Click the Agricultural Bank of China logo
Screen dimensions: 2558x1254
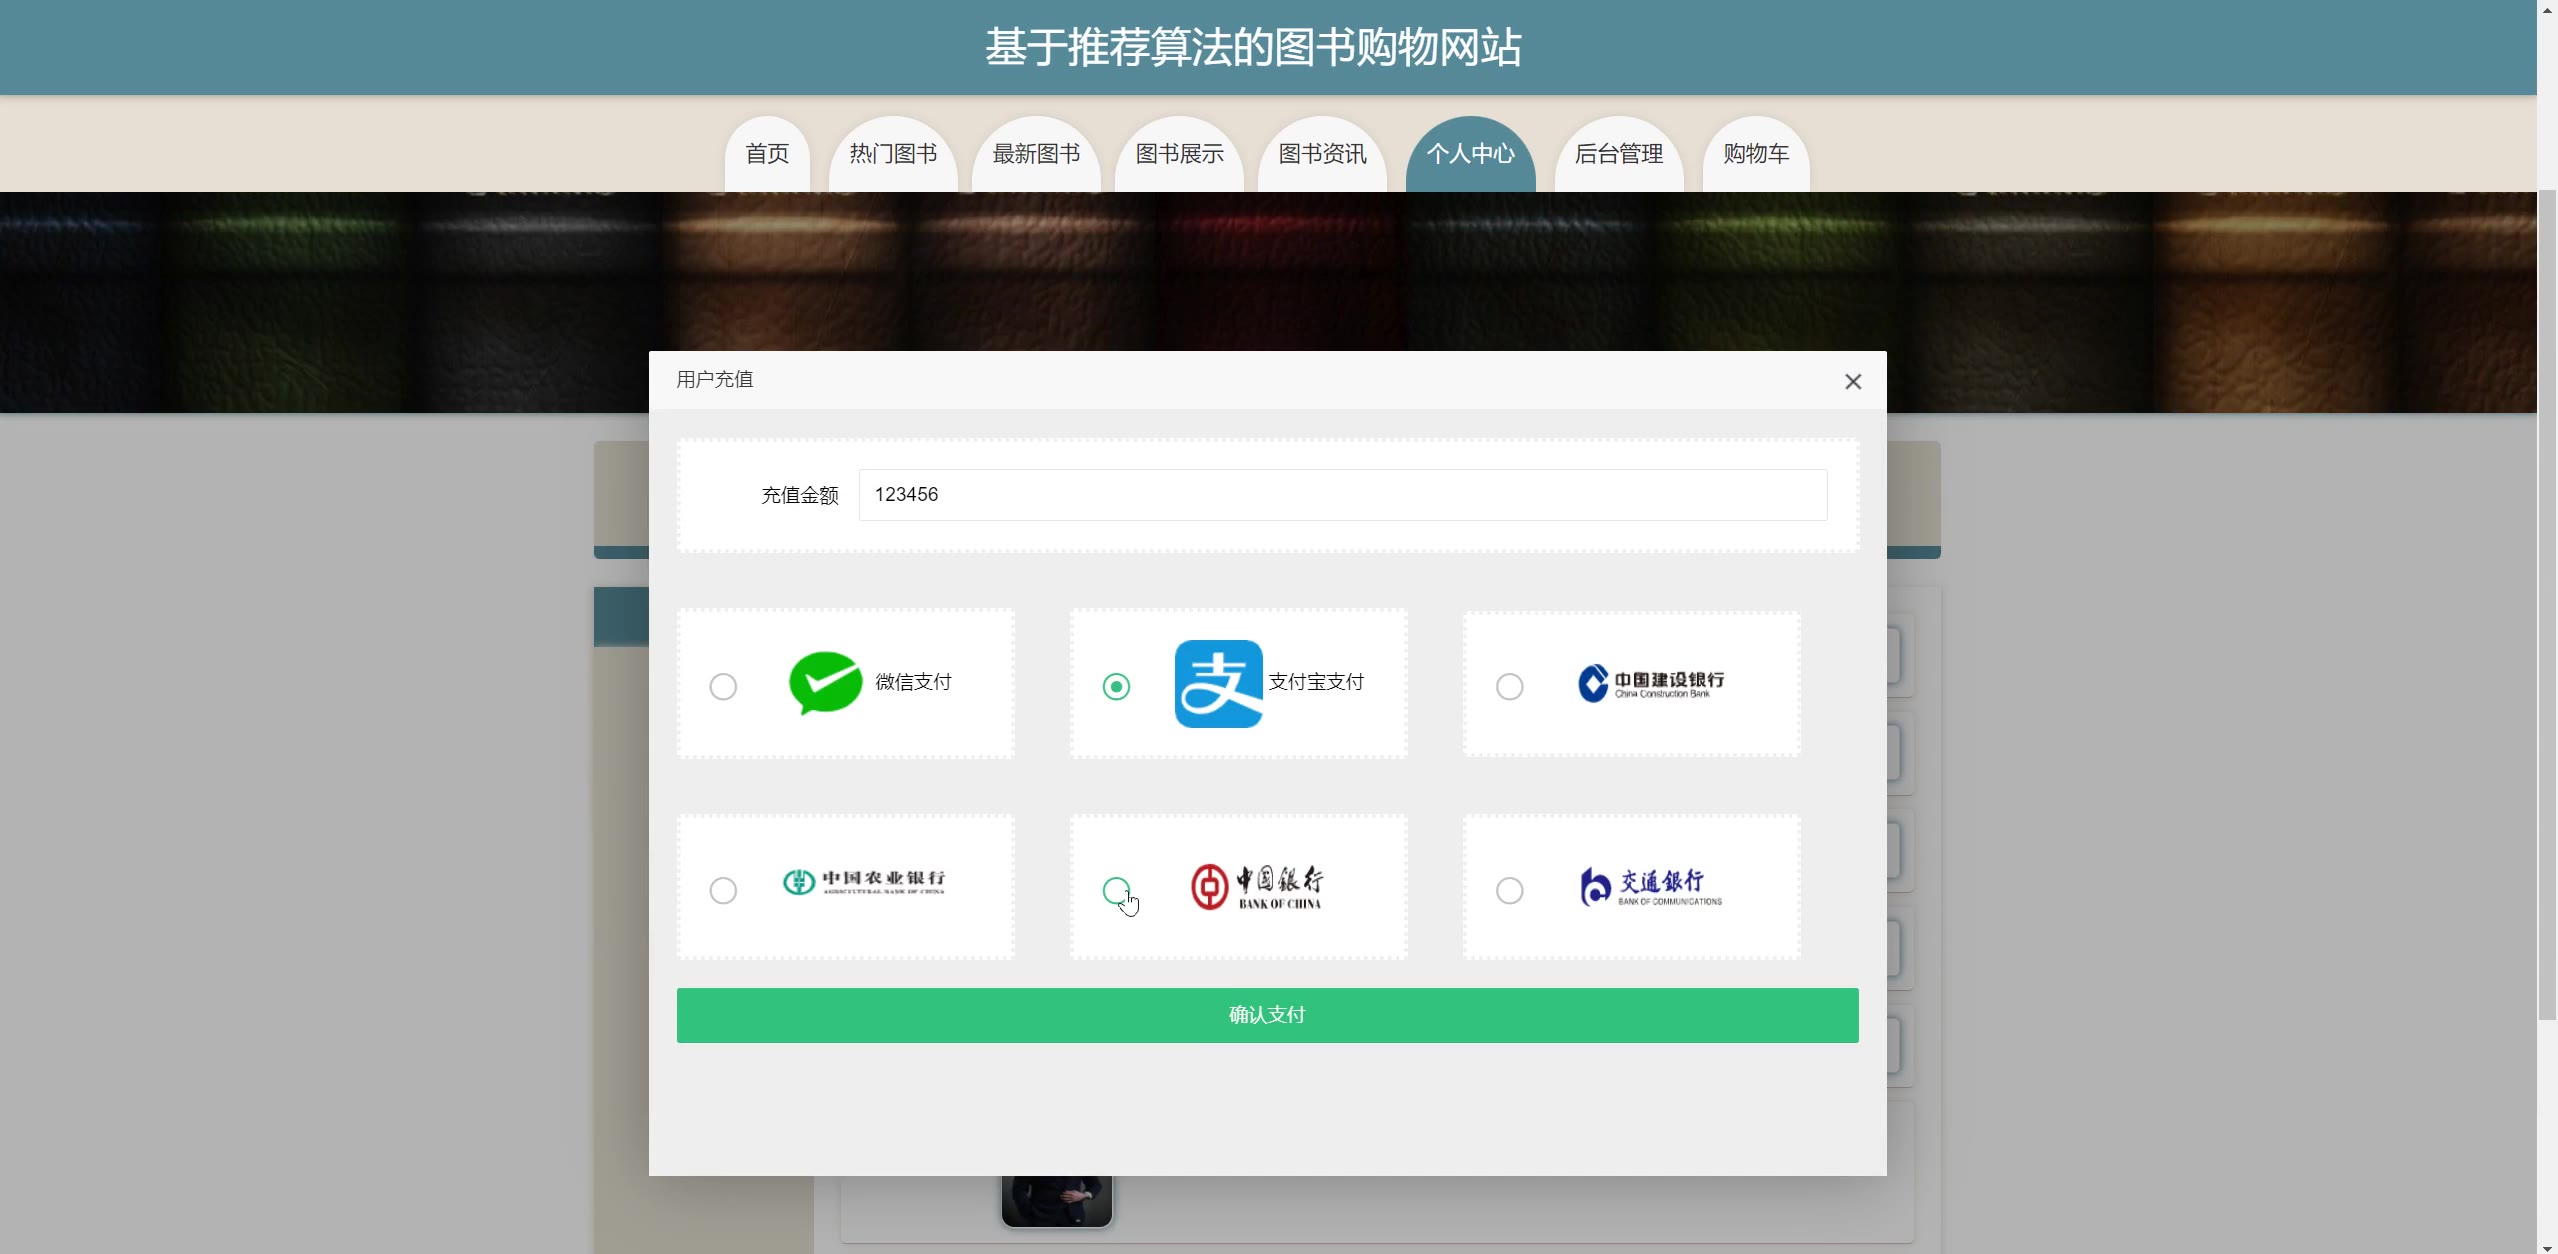coord(863,882)
